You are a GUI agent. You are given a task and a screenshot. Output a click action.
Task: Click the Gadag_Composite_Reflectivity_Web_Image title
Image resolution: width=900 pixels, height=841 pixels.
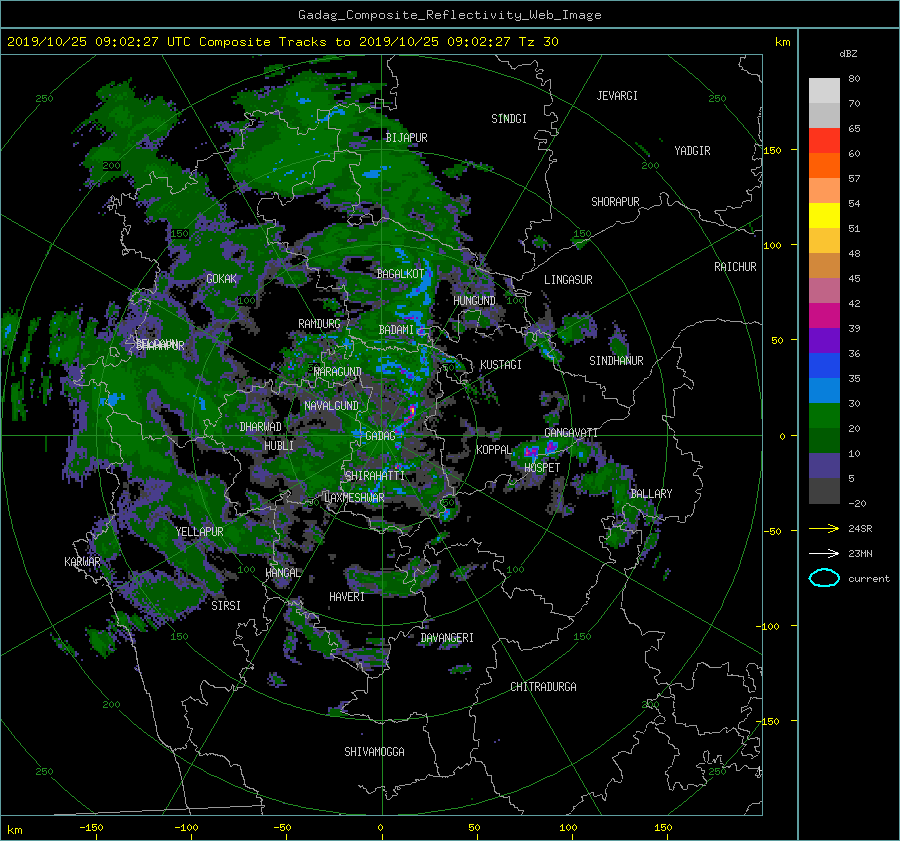coord(449,15)
